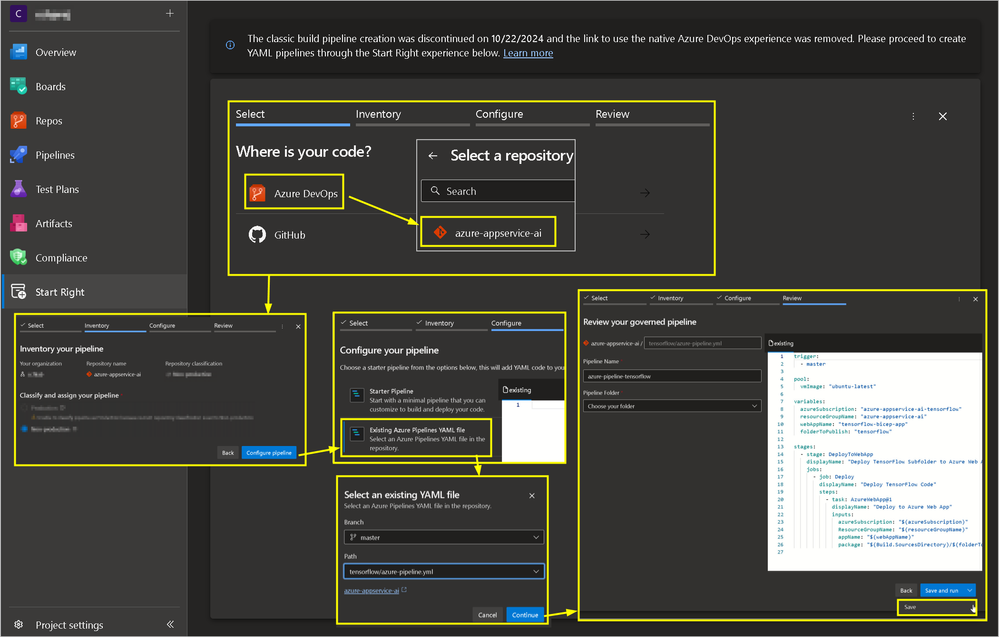Click the Start Right icon in the sidebar

(18, 292)
